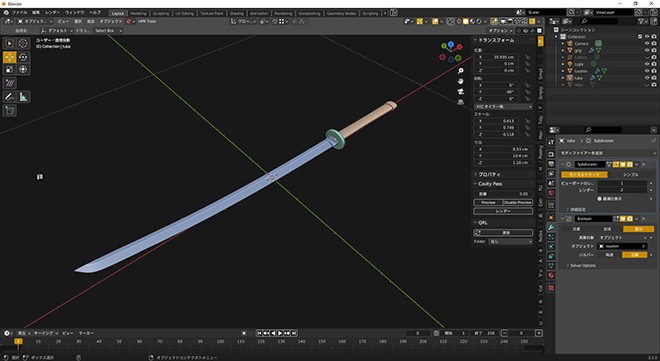The image size is (660, 361).
Task: Jump to the timeline's last frame
Action: click(294, 333)
